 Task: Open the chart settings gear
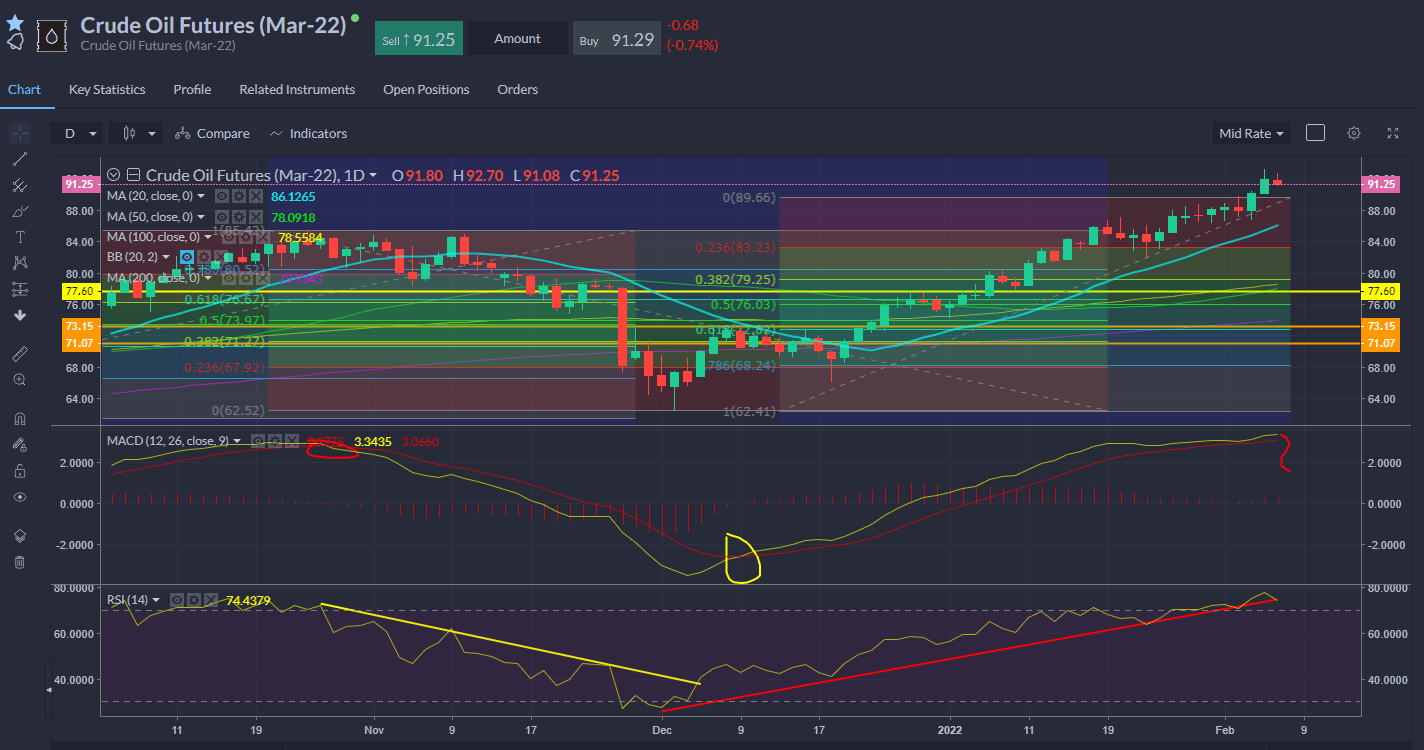point(1353,132)
